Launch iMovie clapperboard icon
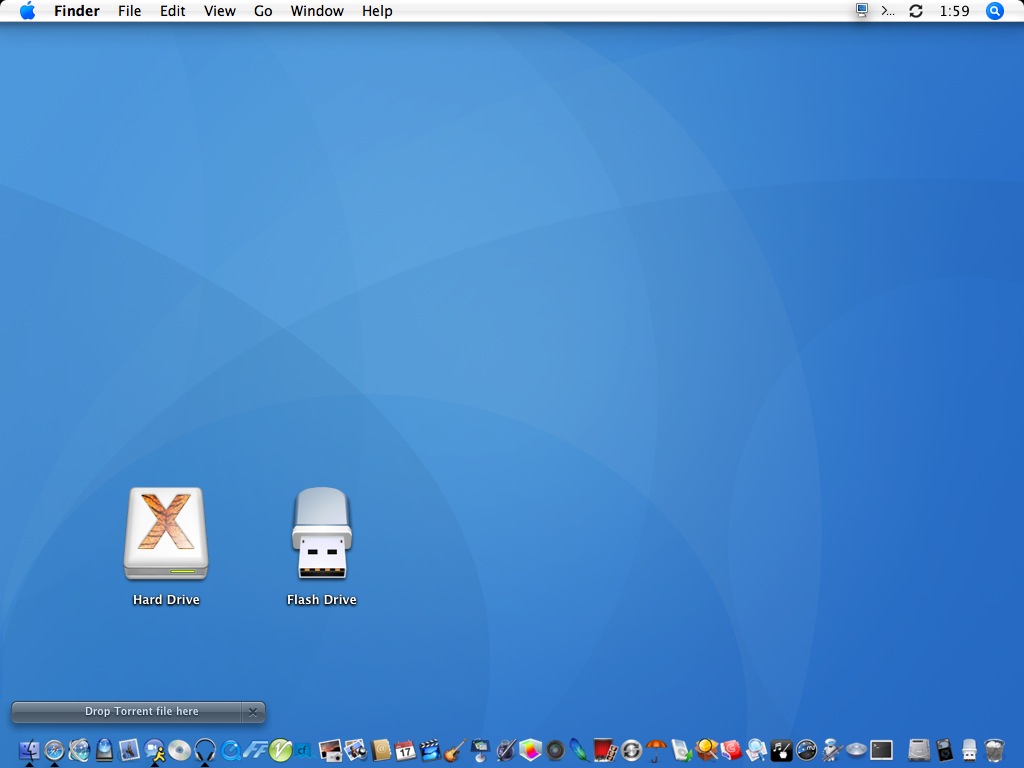The width and height of the screenshot is (1024, 768). click(x=430, y=750)
